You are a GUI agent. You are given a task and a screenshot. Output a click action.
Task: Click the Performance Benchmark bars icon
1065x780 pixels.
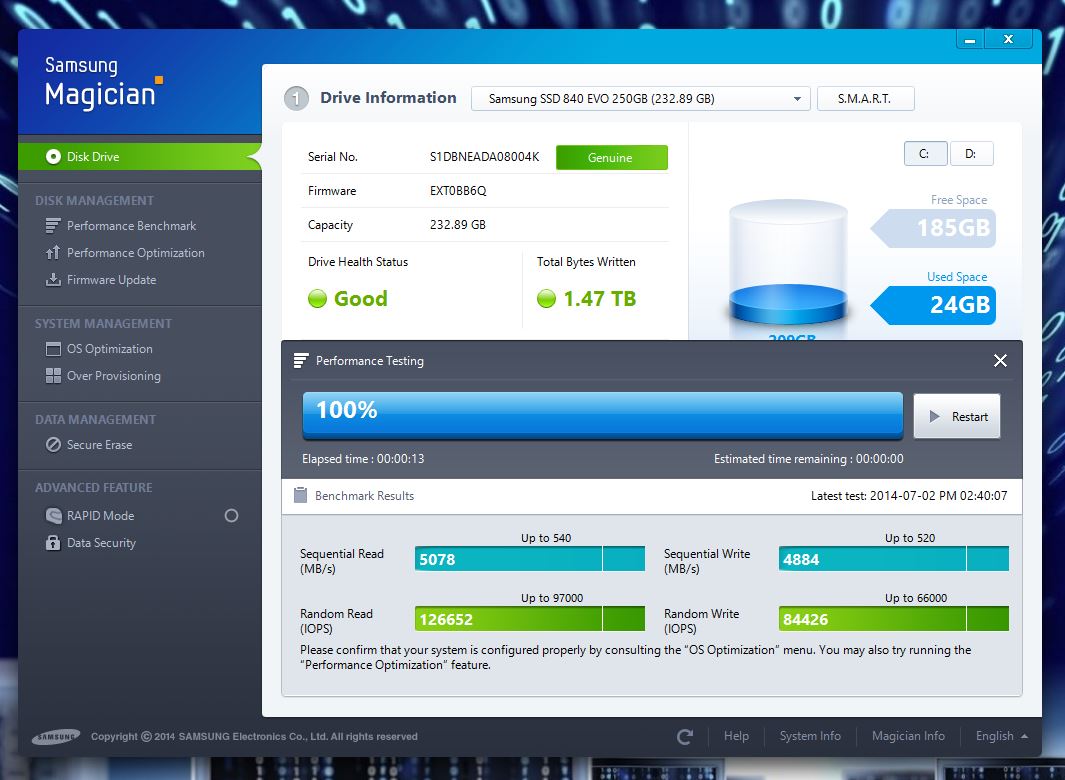pyautogui.click(x=53, y=226)
